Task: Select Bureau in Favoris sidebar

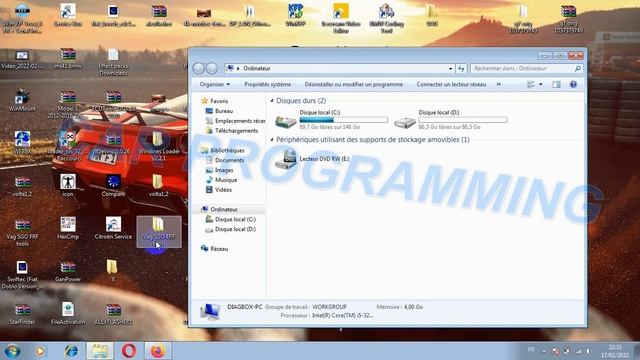Action: click(220, 111)
